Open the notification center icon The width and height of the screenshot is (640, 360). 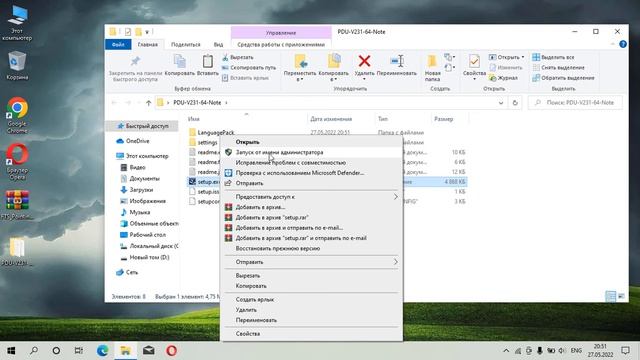(625, 350)
